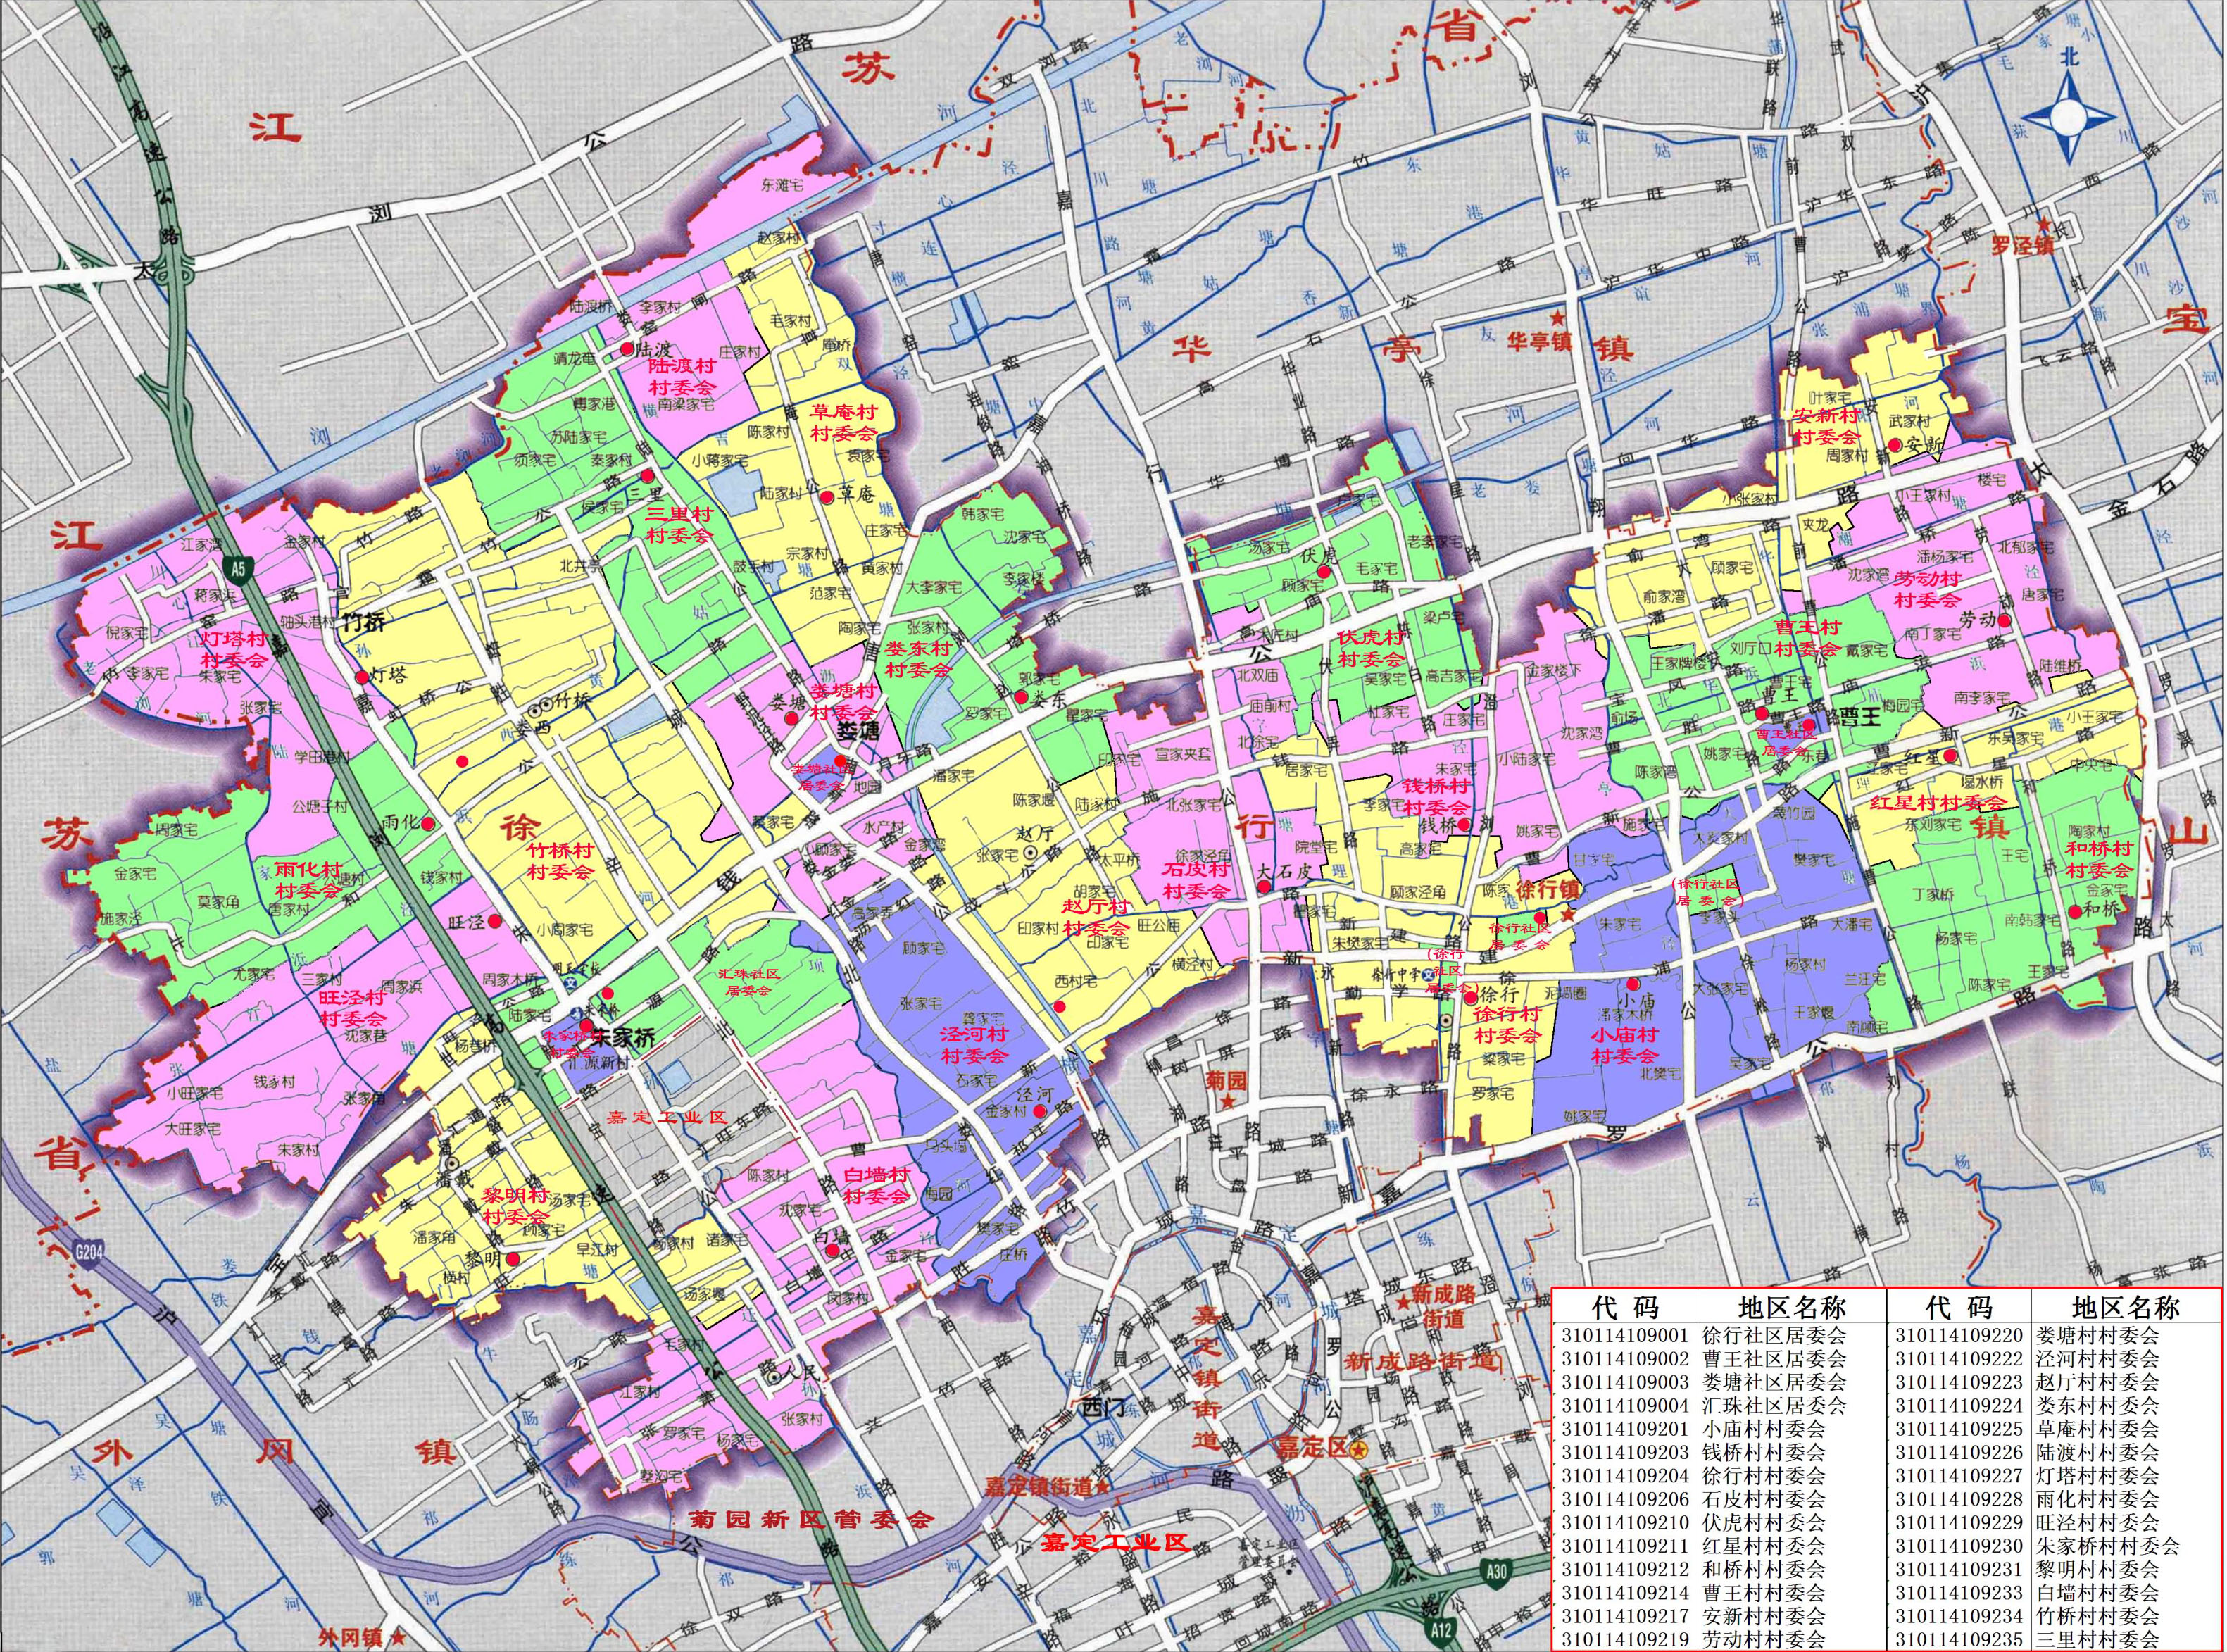Click the red dot beside 雨化
The width and height of the screenshot is (2227, 1652).
coord(427,824)
